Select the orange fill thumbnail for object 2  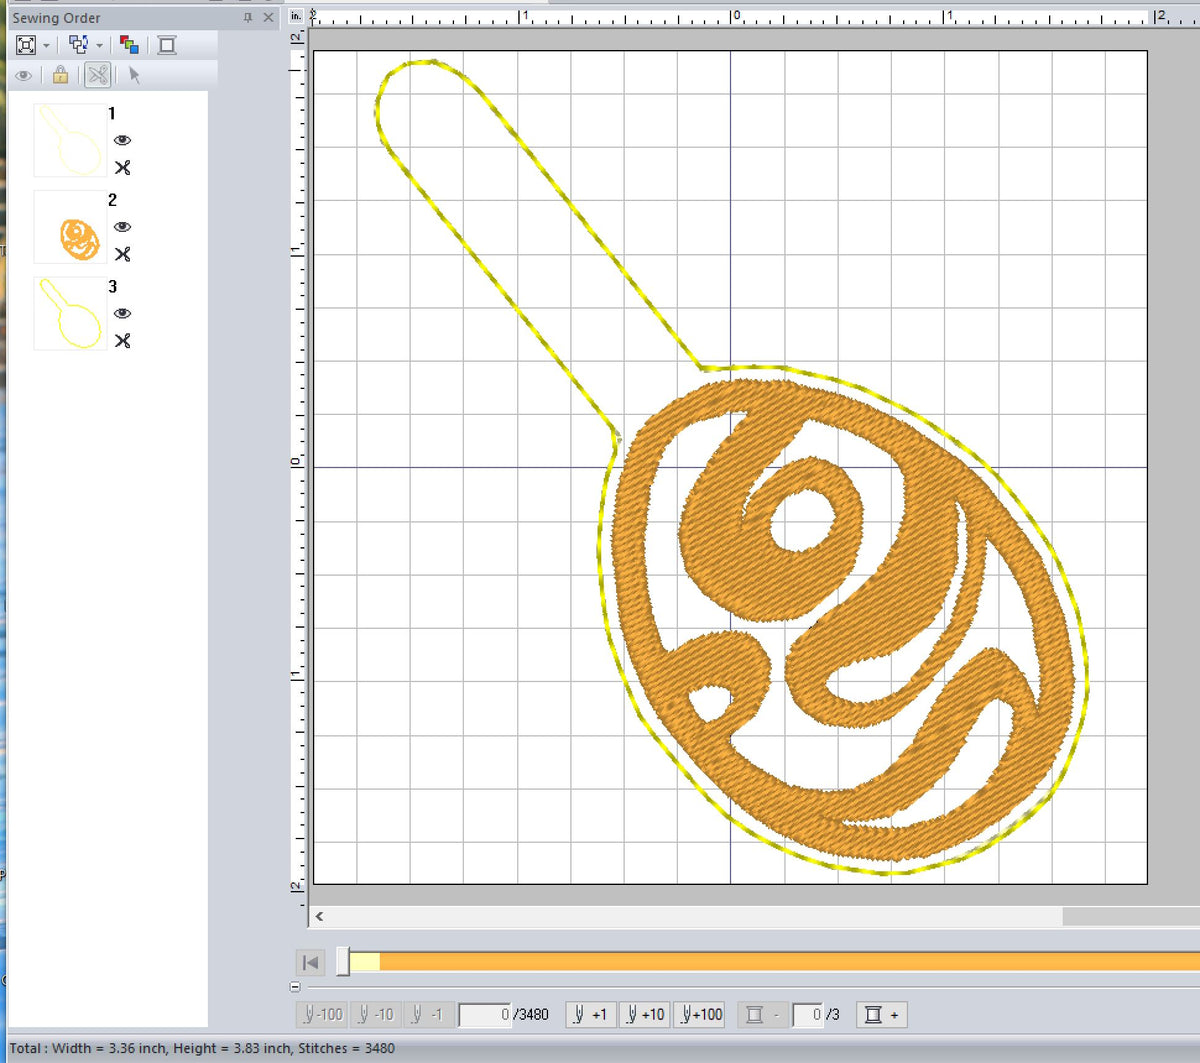click(x=70, y=227)
